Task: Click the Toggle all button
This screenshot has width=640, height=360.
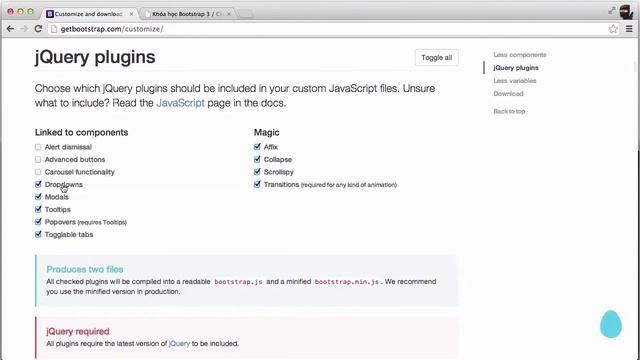Action: (x=436, y=58)
